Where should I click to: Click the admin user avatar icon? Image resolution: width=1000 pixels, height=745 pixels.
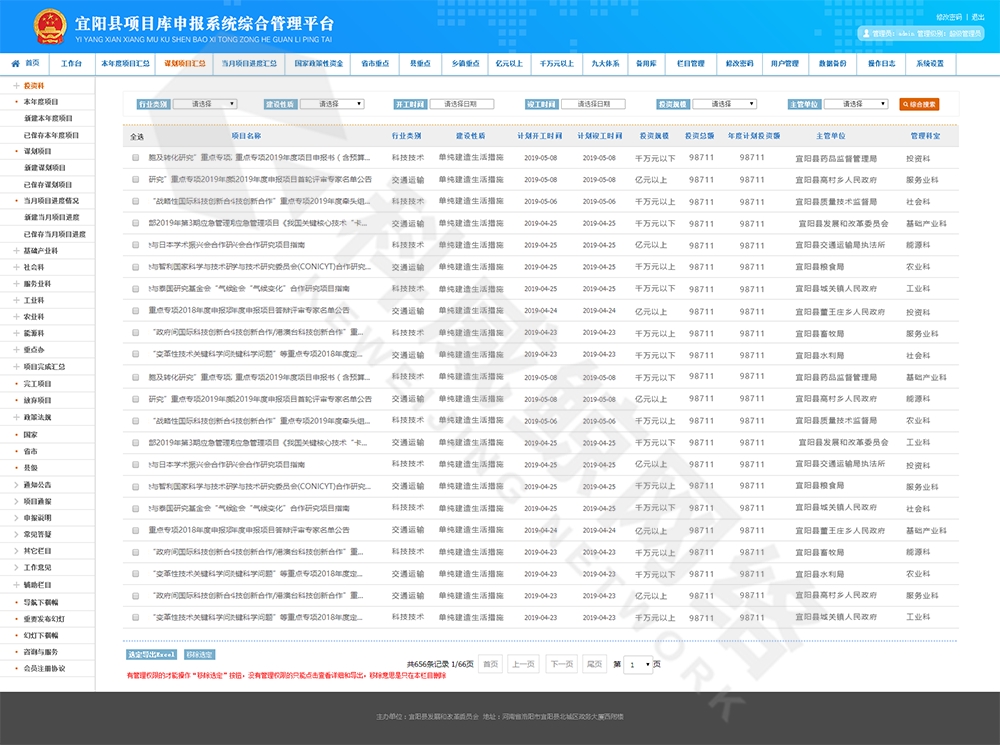click(x=866, y=33)
